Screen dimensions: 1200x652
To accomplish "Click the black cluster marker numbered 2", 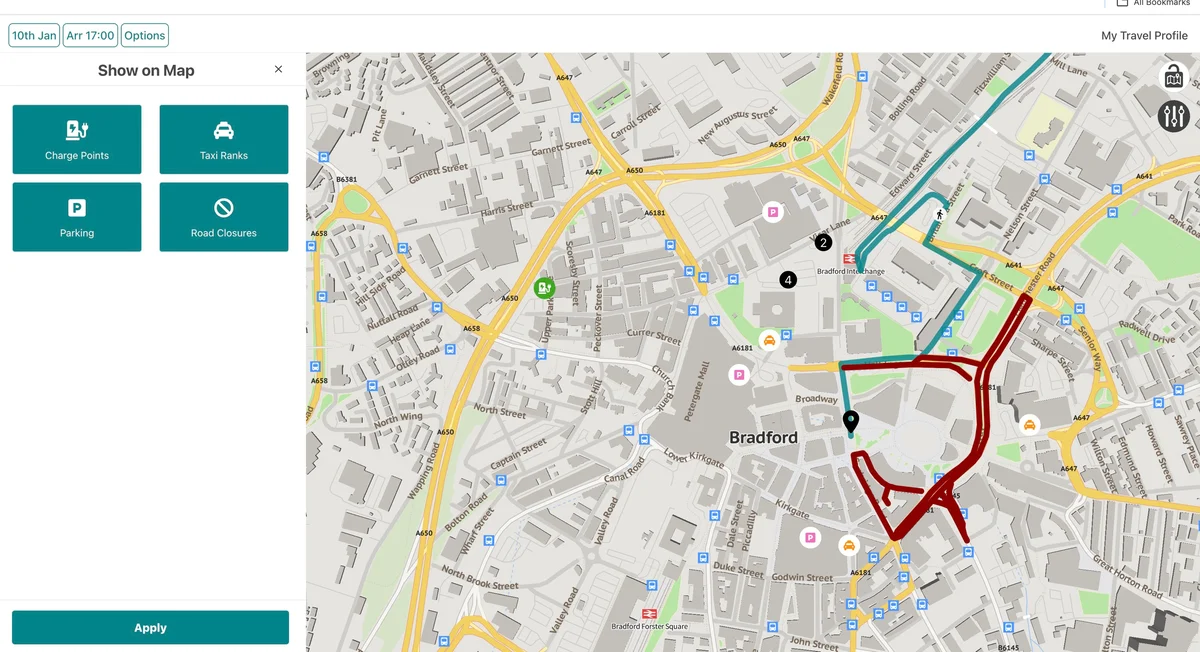I will [823, 242].
